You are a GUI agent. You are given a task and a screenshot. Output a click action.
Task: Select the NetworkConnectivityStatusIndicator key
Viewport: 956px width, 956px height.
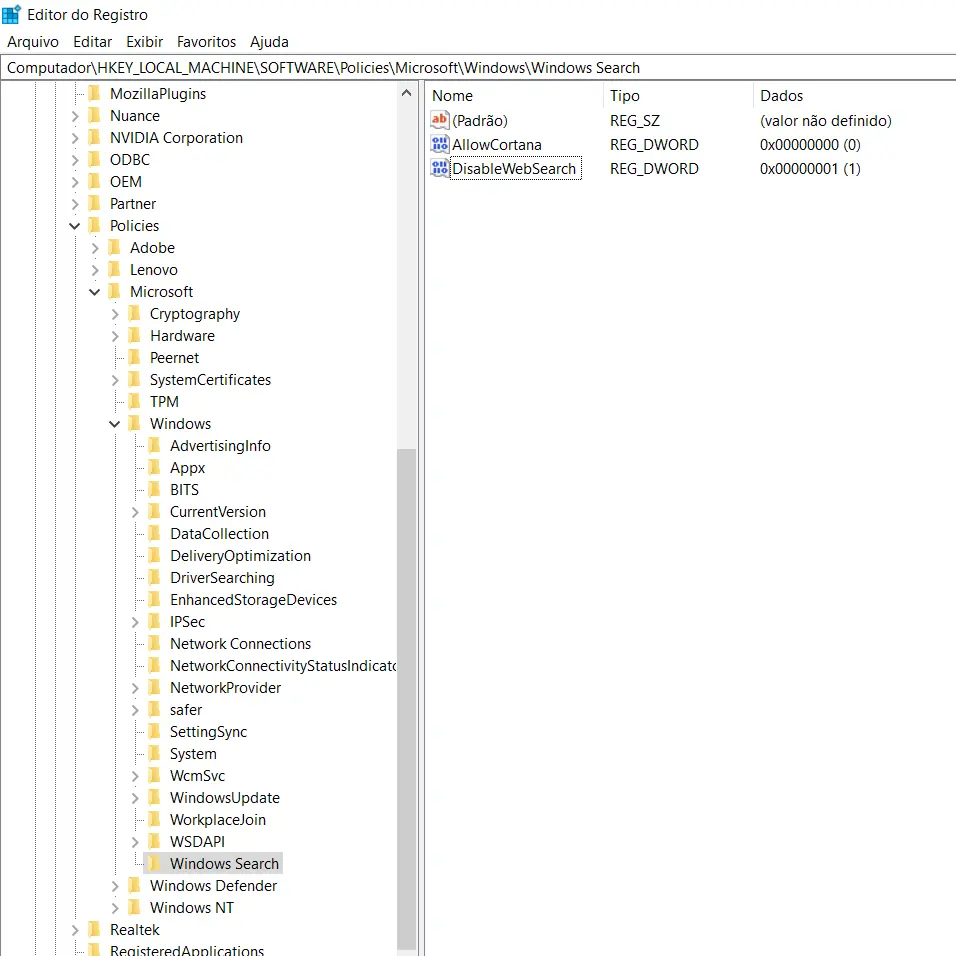(282, 665)
